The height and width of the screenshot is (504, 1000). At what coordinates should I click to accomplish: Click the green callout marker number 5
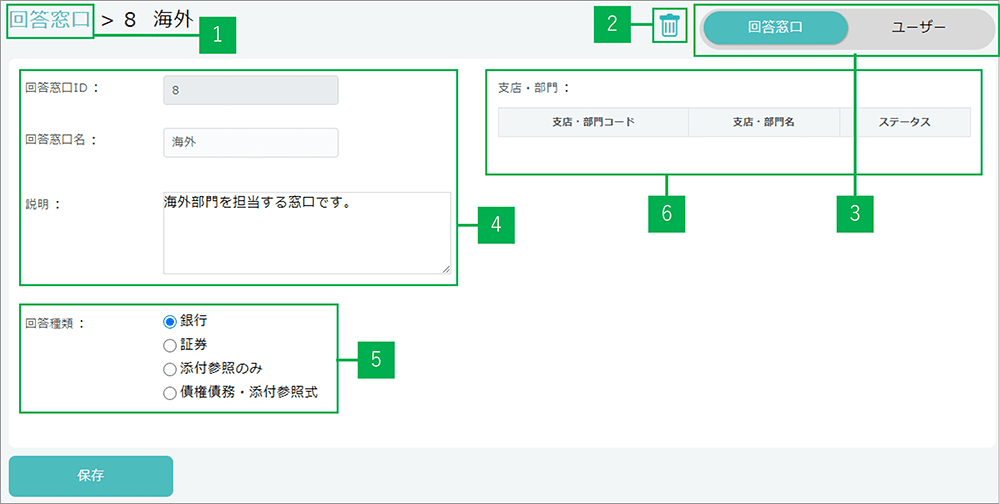click(x=376, y=360)
